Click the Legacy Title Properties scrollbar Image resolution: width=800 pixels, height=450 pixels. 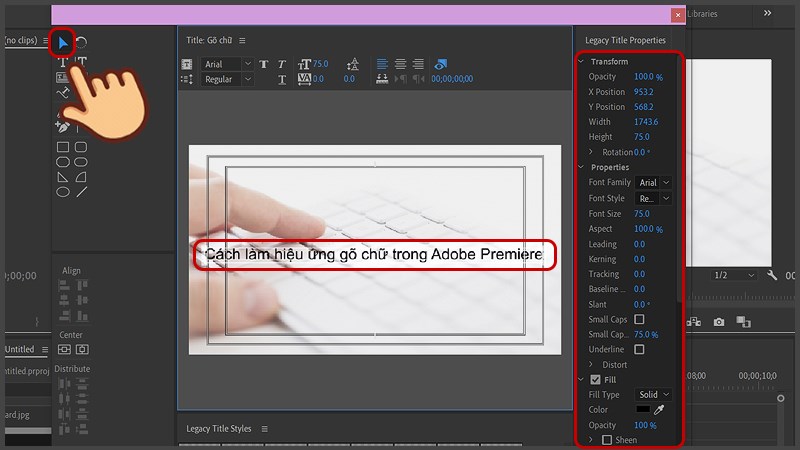pyautogui.click(x=679, y=179)
